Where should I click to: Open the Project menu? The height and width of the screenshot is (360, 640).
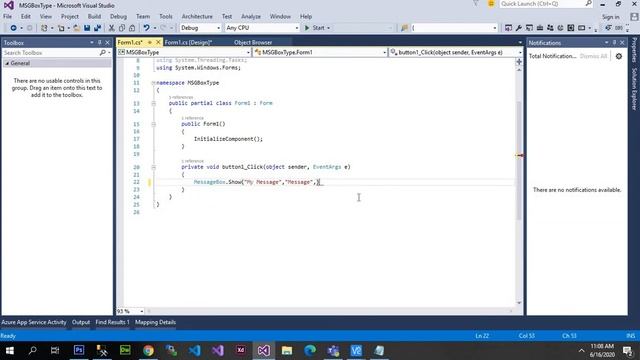[69, 17]
